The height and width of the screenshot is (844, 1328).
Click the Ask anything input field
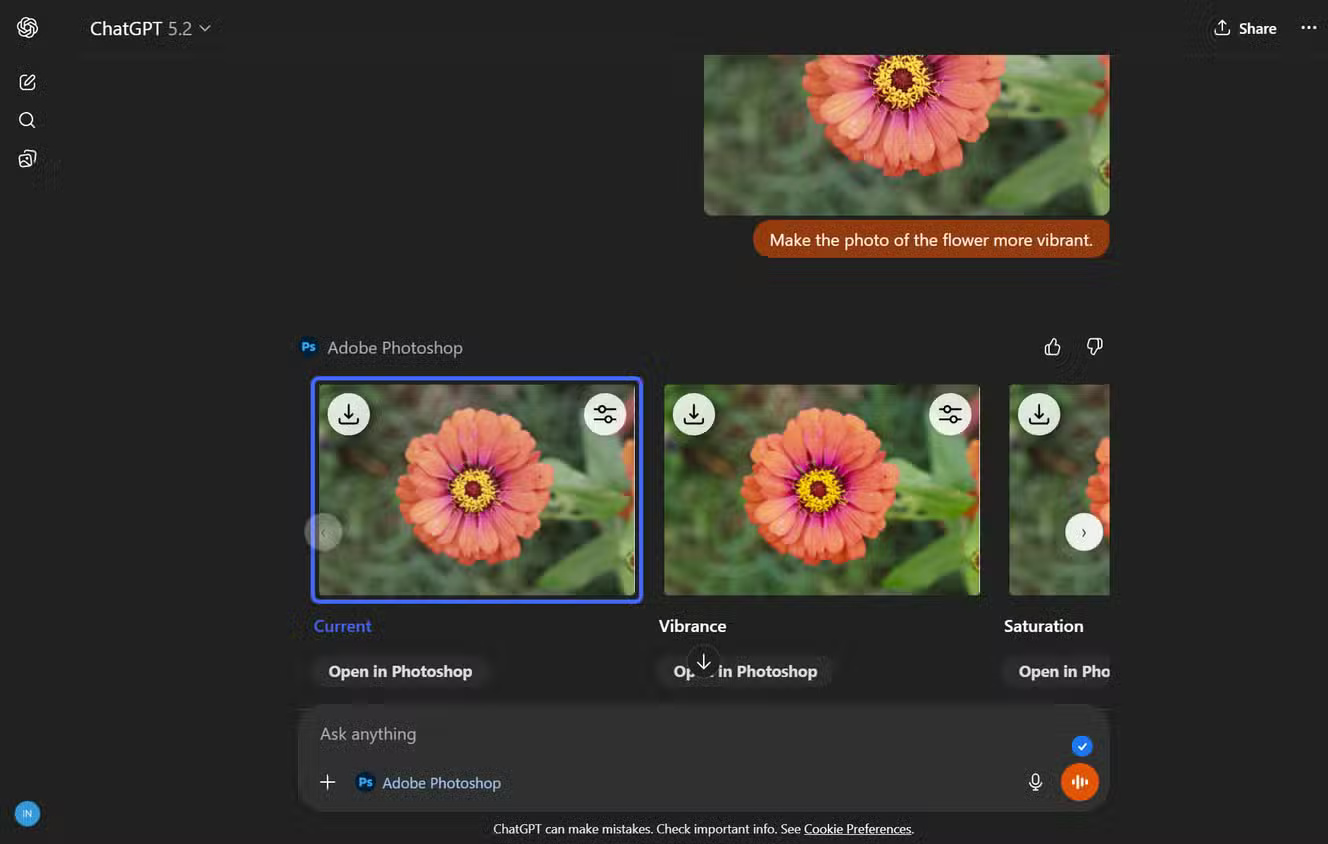pyautogui.click(x=680, y=734)
